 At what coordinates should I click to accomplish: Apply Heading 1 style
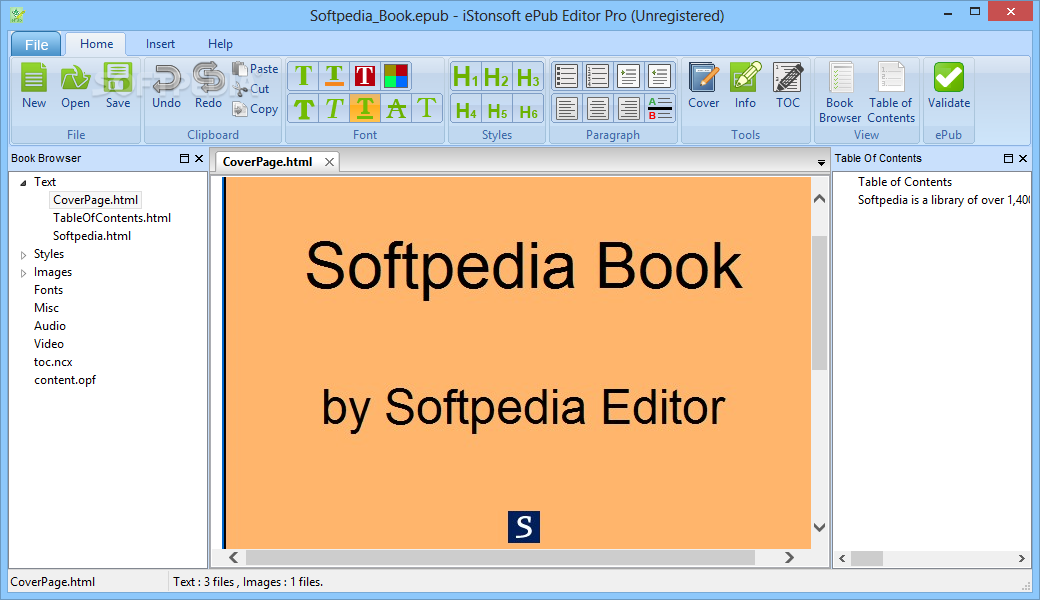click(466, 77)
